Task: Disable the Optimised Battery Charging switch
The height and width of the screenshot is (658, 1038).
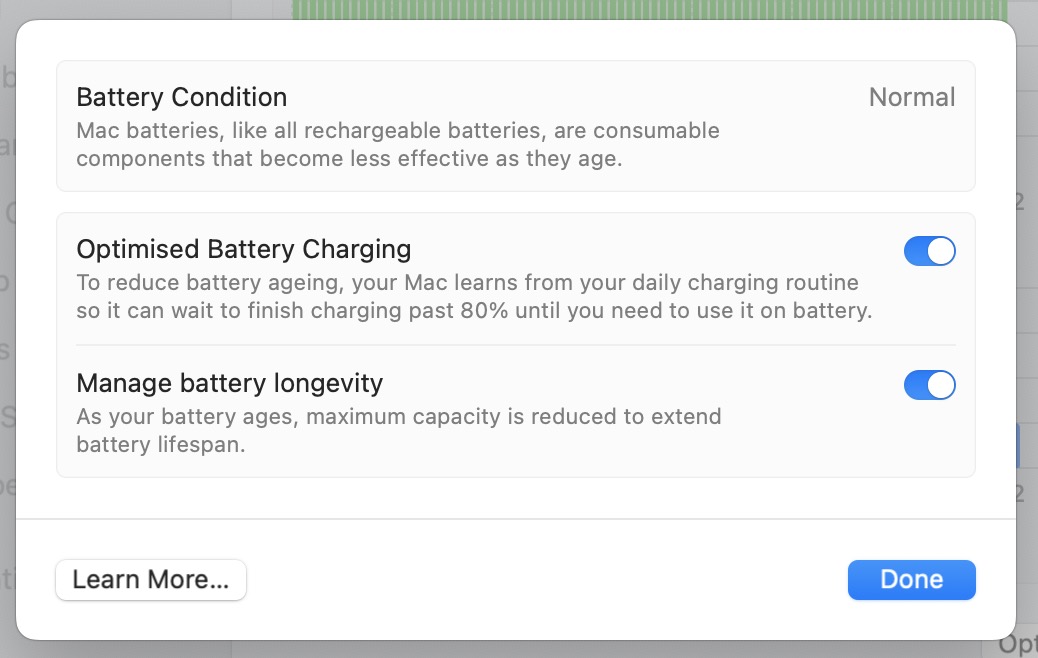Action: click(929, 251)
